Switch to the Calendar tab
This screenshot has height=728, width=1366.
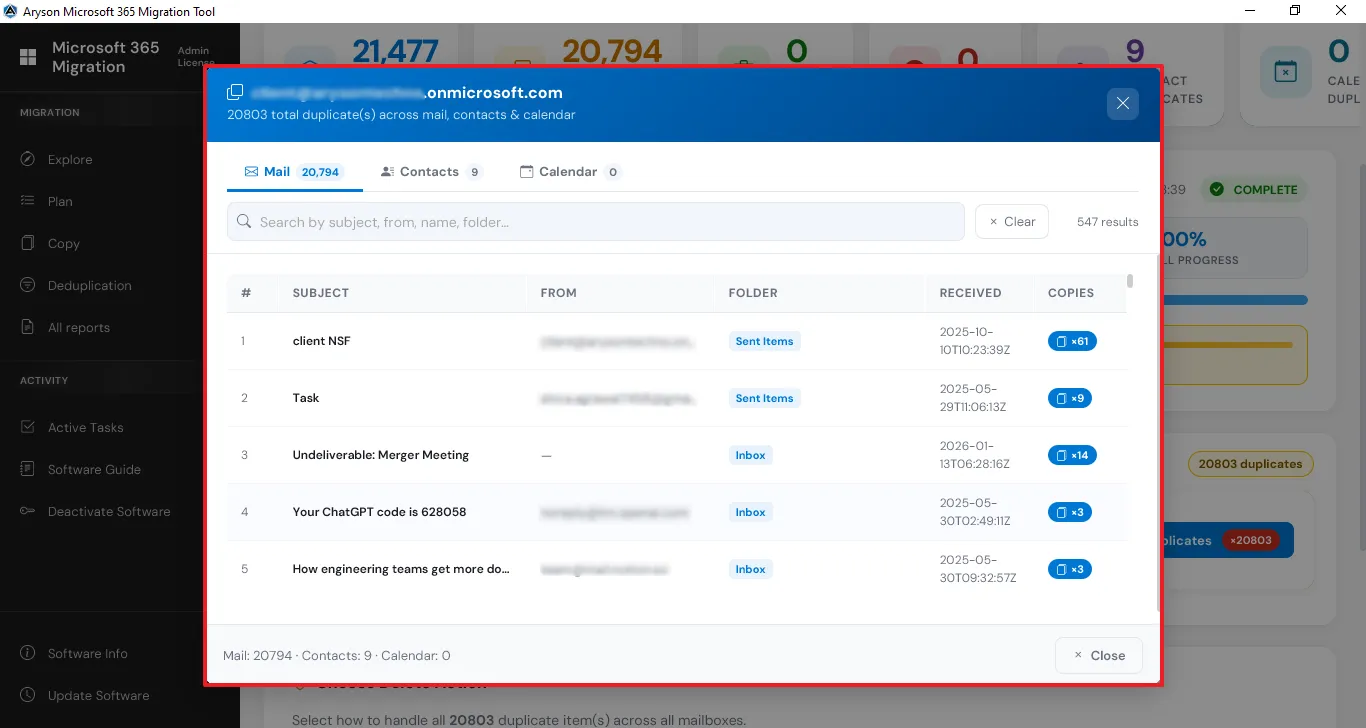(x=570, y=172)
